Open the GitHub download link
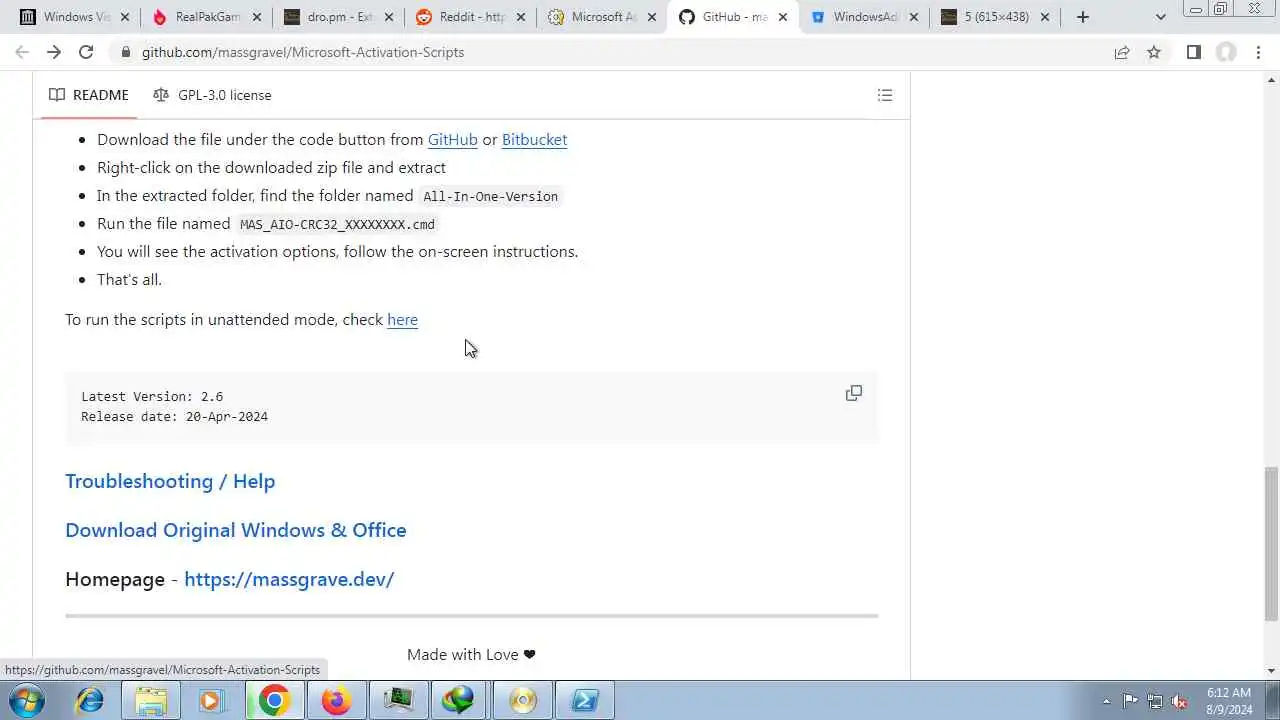 453,140
